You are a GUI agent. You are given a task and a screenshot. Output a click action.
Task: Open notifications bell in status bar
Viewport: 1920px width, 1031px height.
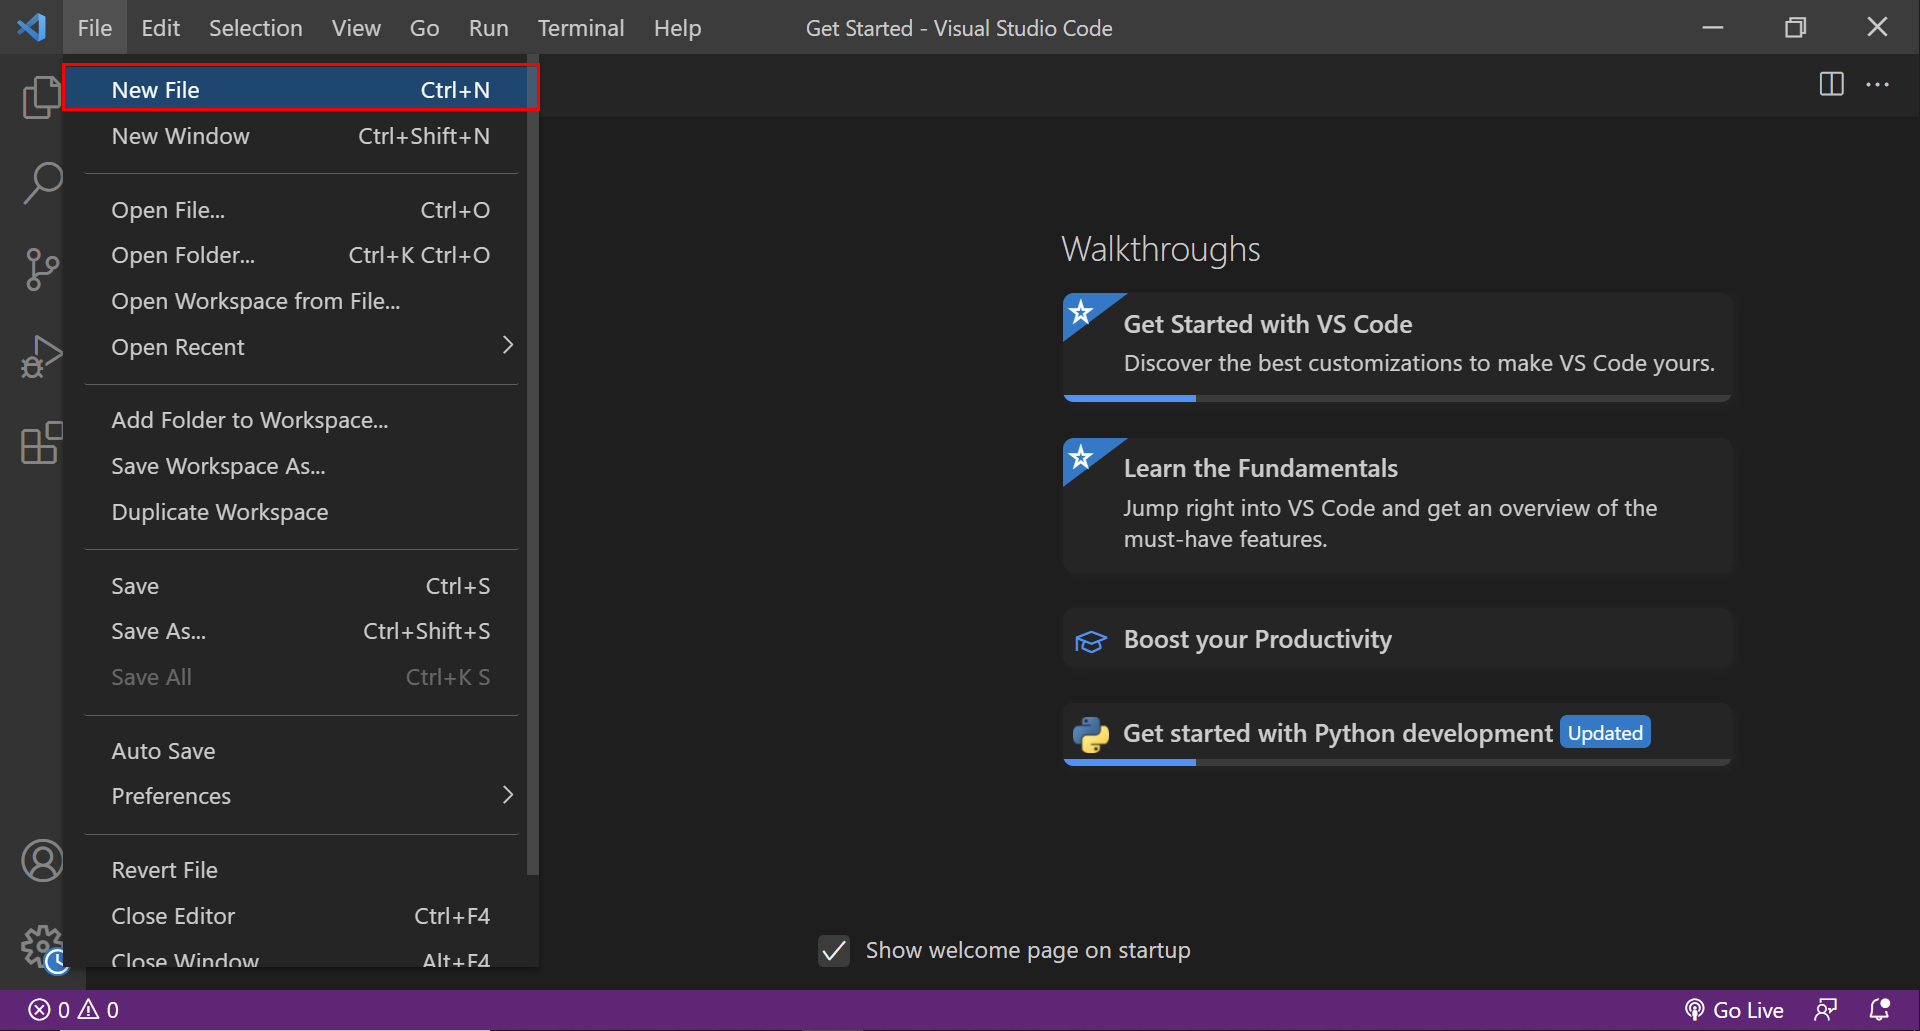click(x=1879, y=1010)
